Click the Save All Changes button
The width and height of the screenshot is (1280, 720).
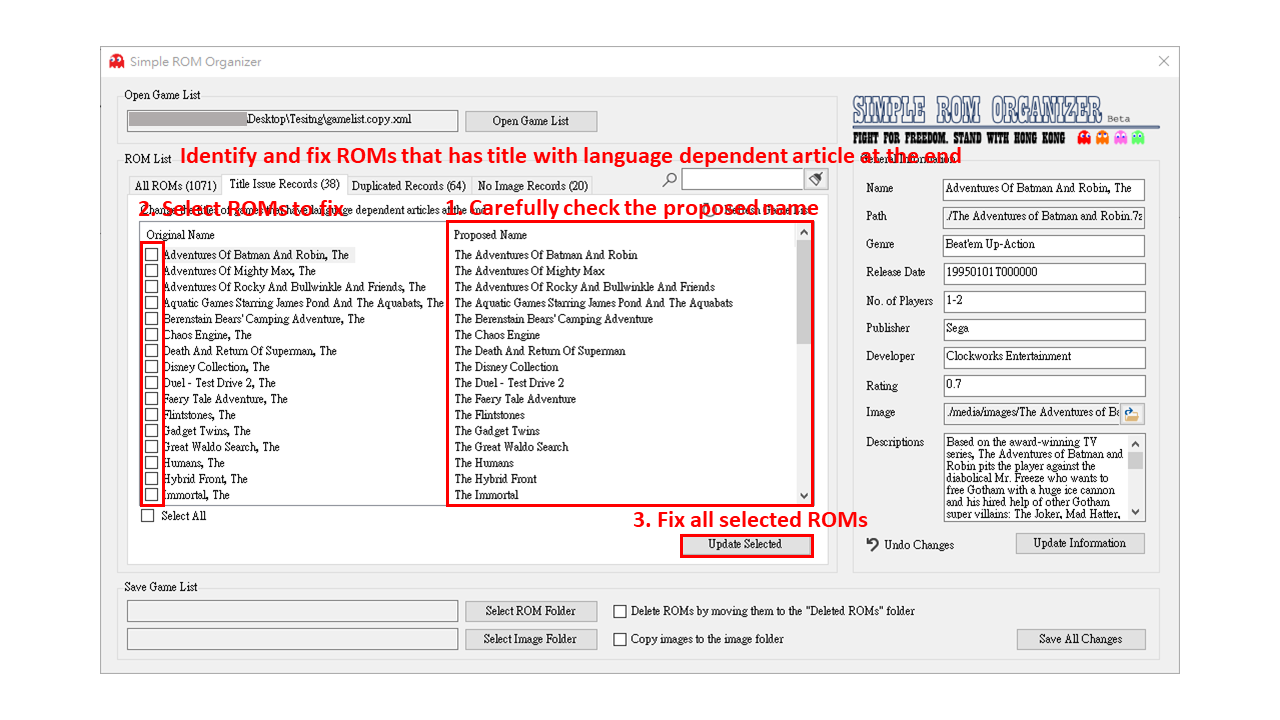coord(1080,639)
